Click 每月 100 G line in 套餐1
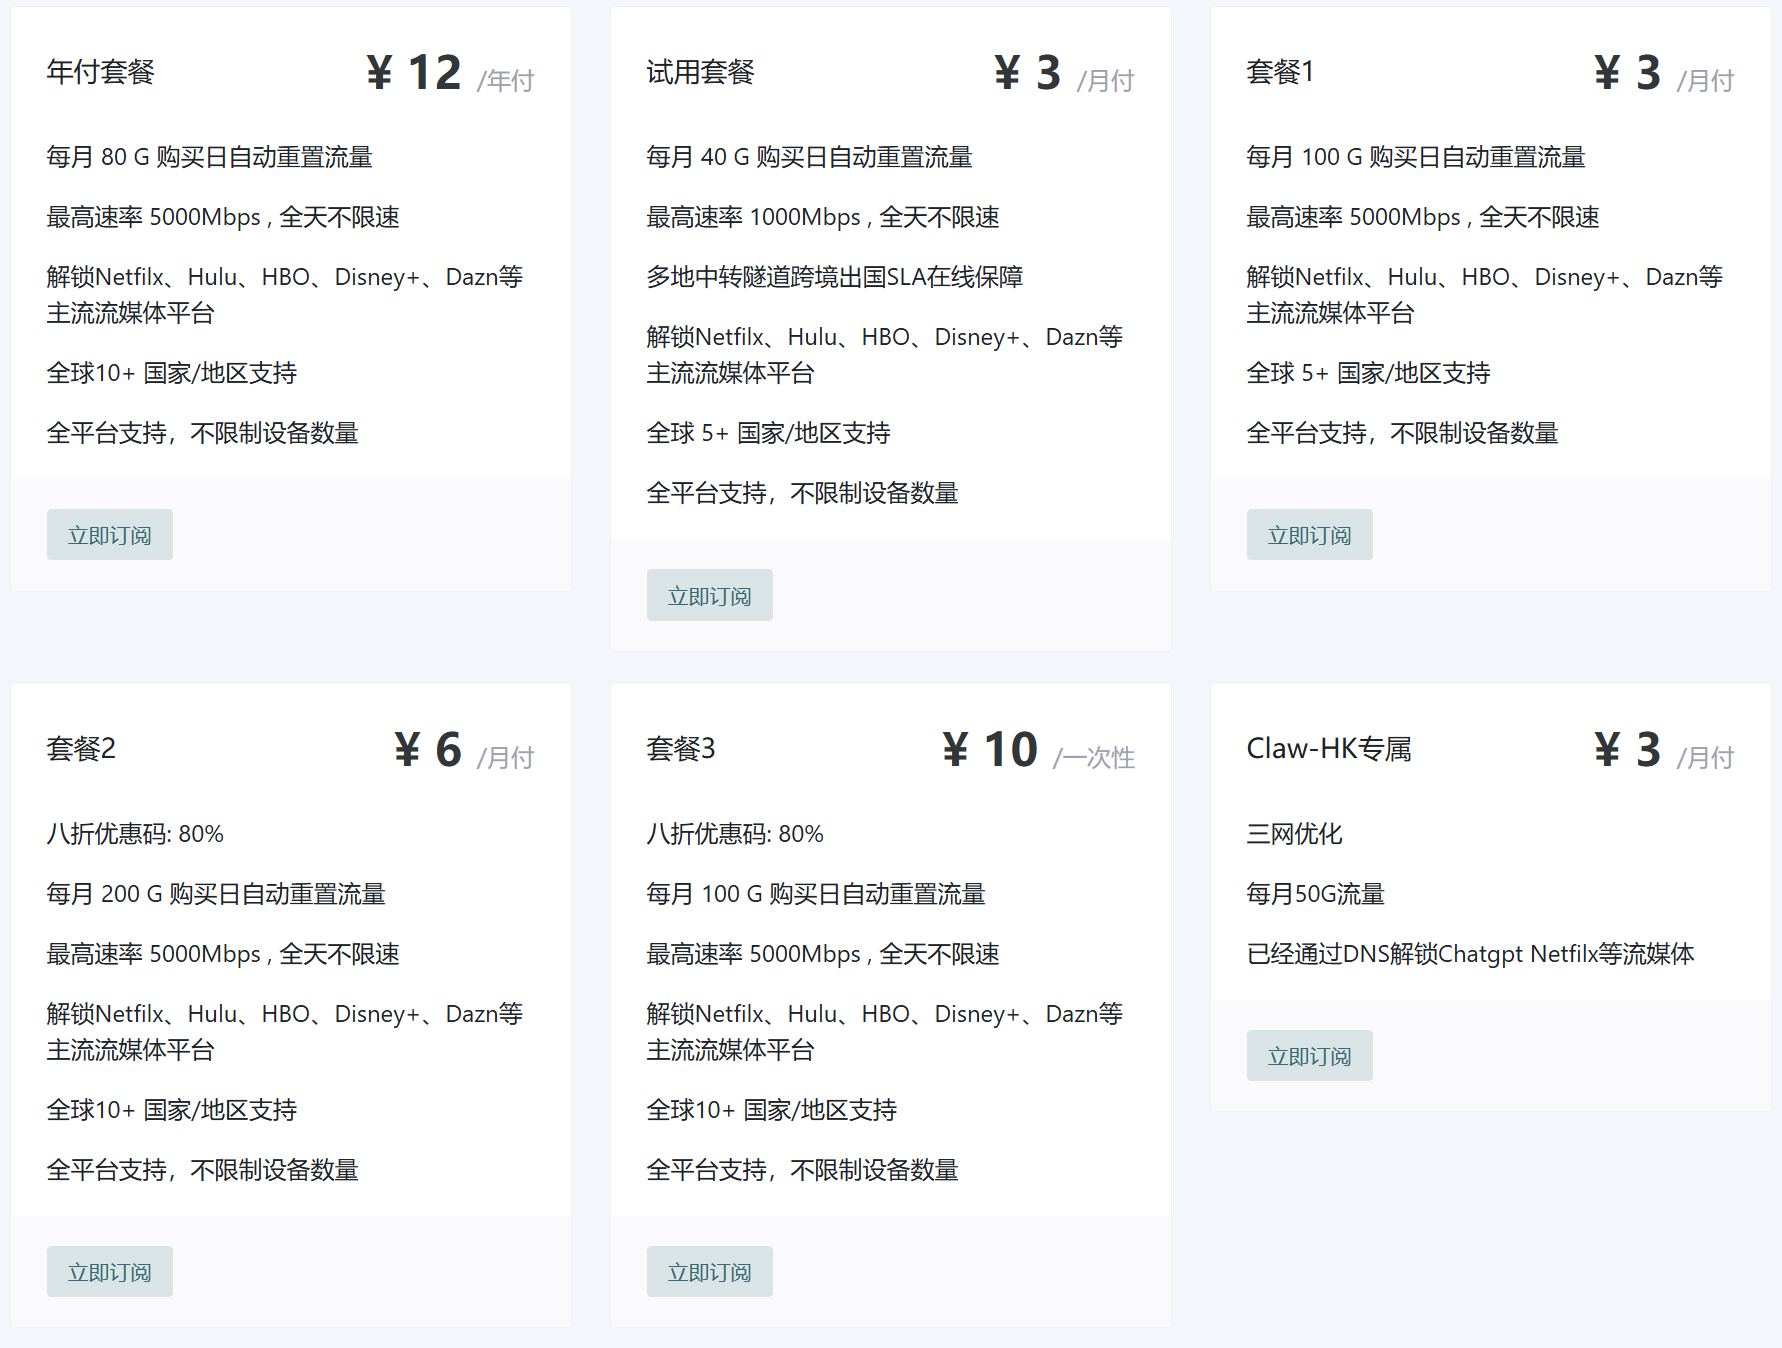Image resolution: width=1782 pixels, height=1348 pixels. [x=1416, y=157]
